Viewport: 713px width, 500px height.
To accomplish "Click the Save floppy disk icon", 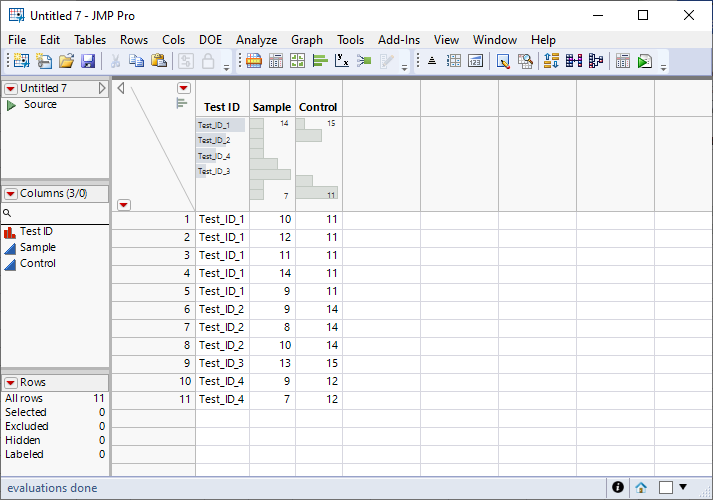I will (x=88, y=60).
